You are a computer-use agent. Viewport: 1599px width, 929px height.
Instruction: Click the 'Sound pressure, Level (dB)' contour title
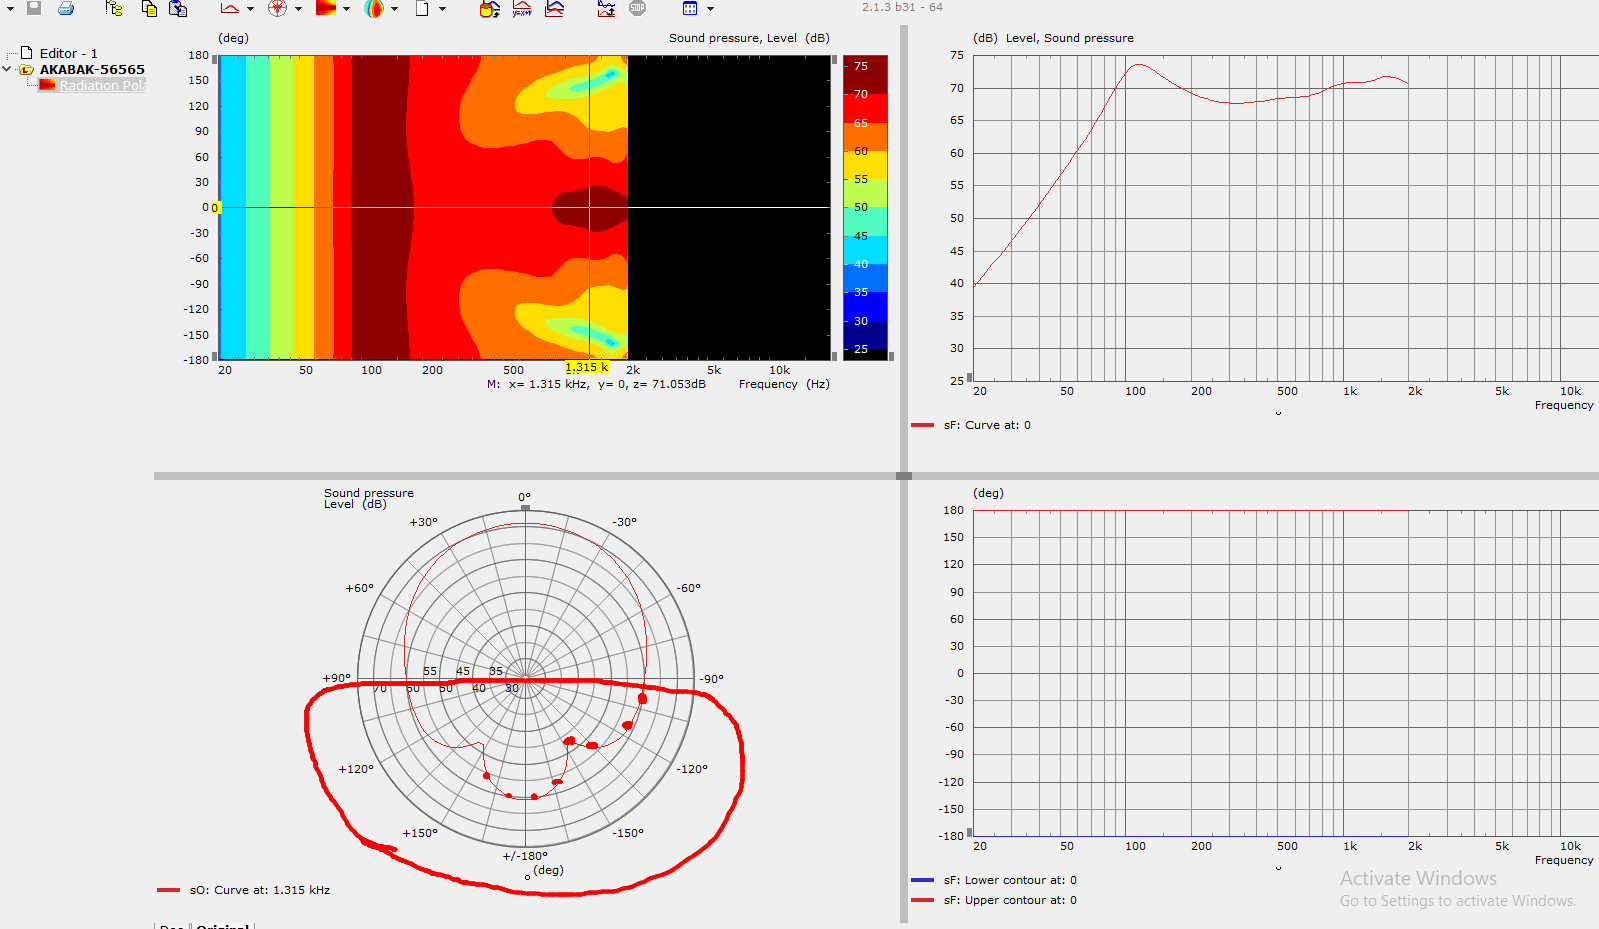point(749,38)
